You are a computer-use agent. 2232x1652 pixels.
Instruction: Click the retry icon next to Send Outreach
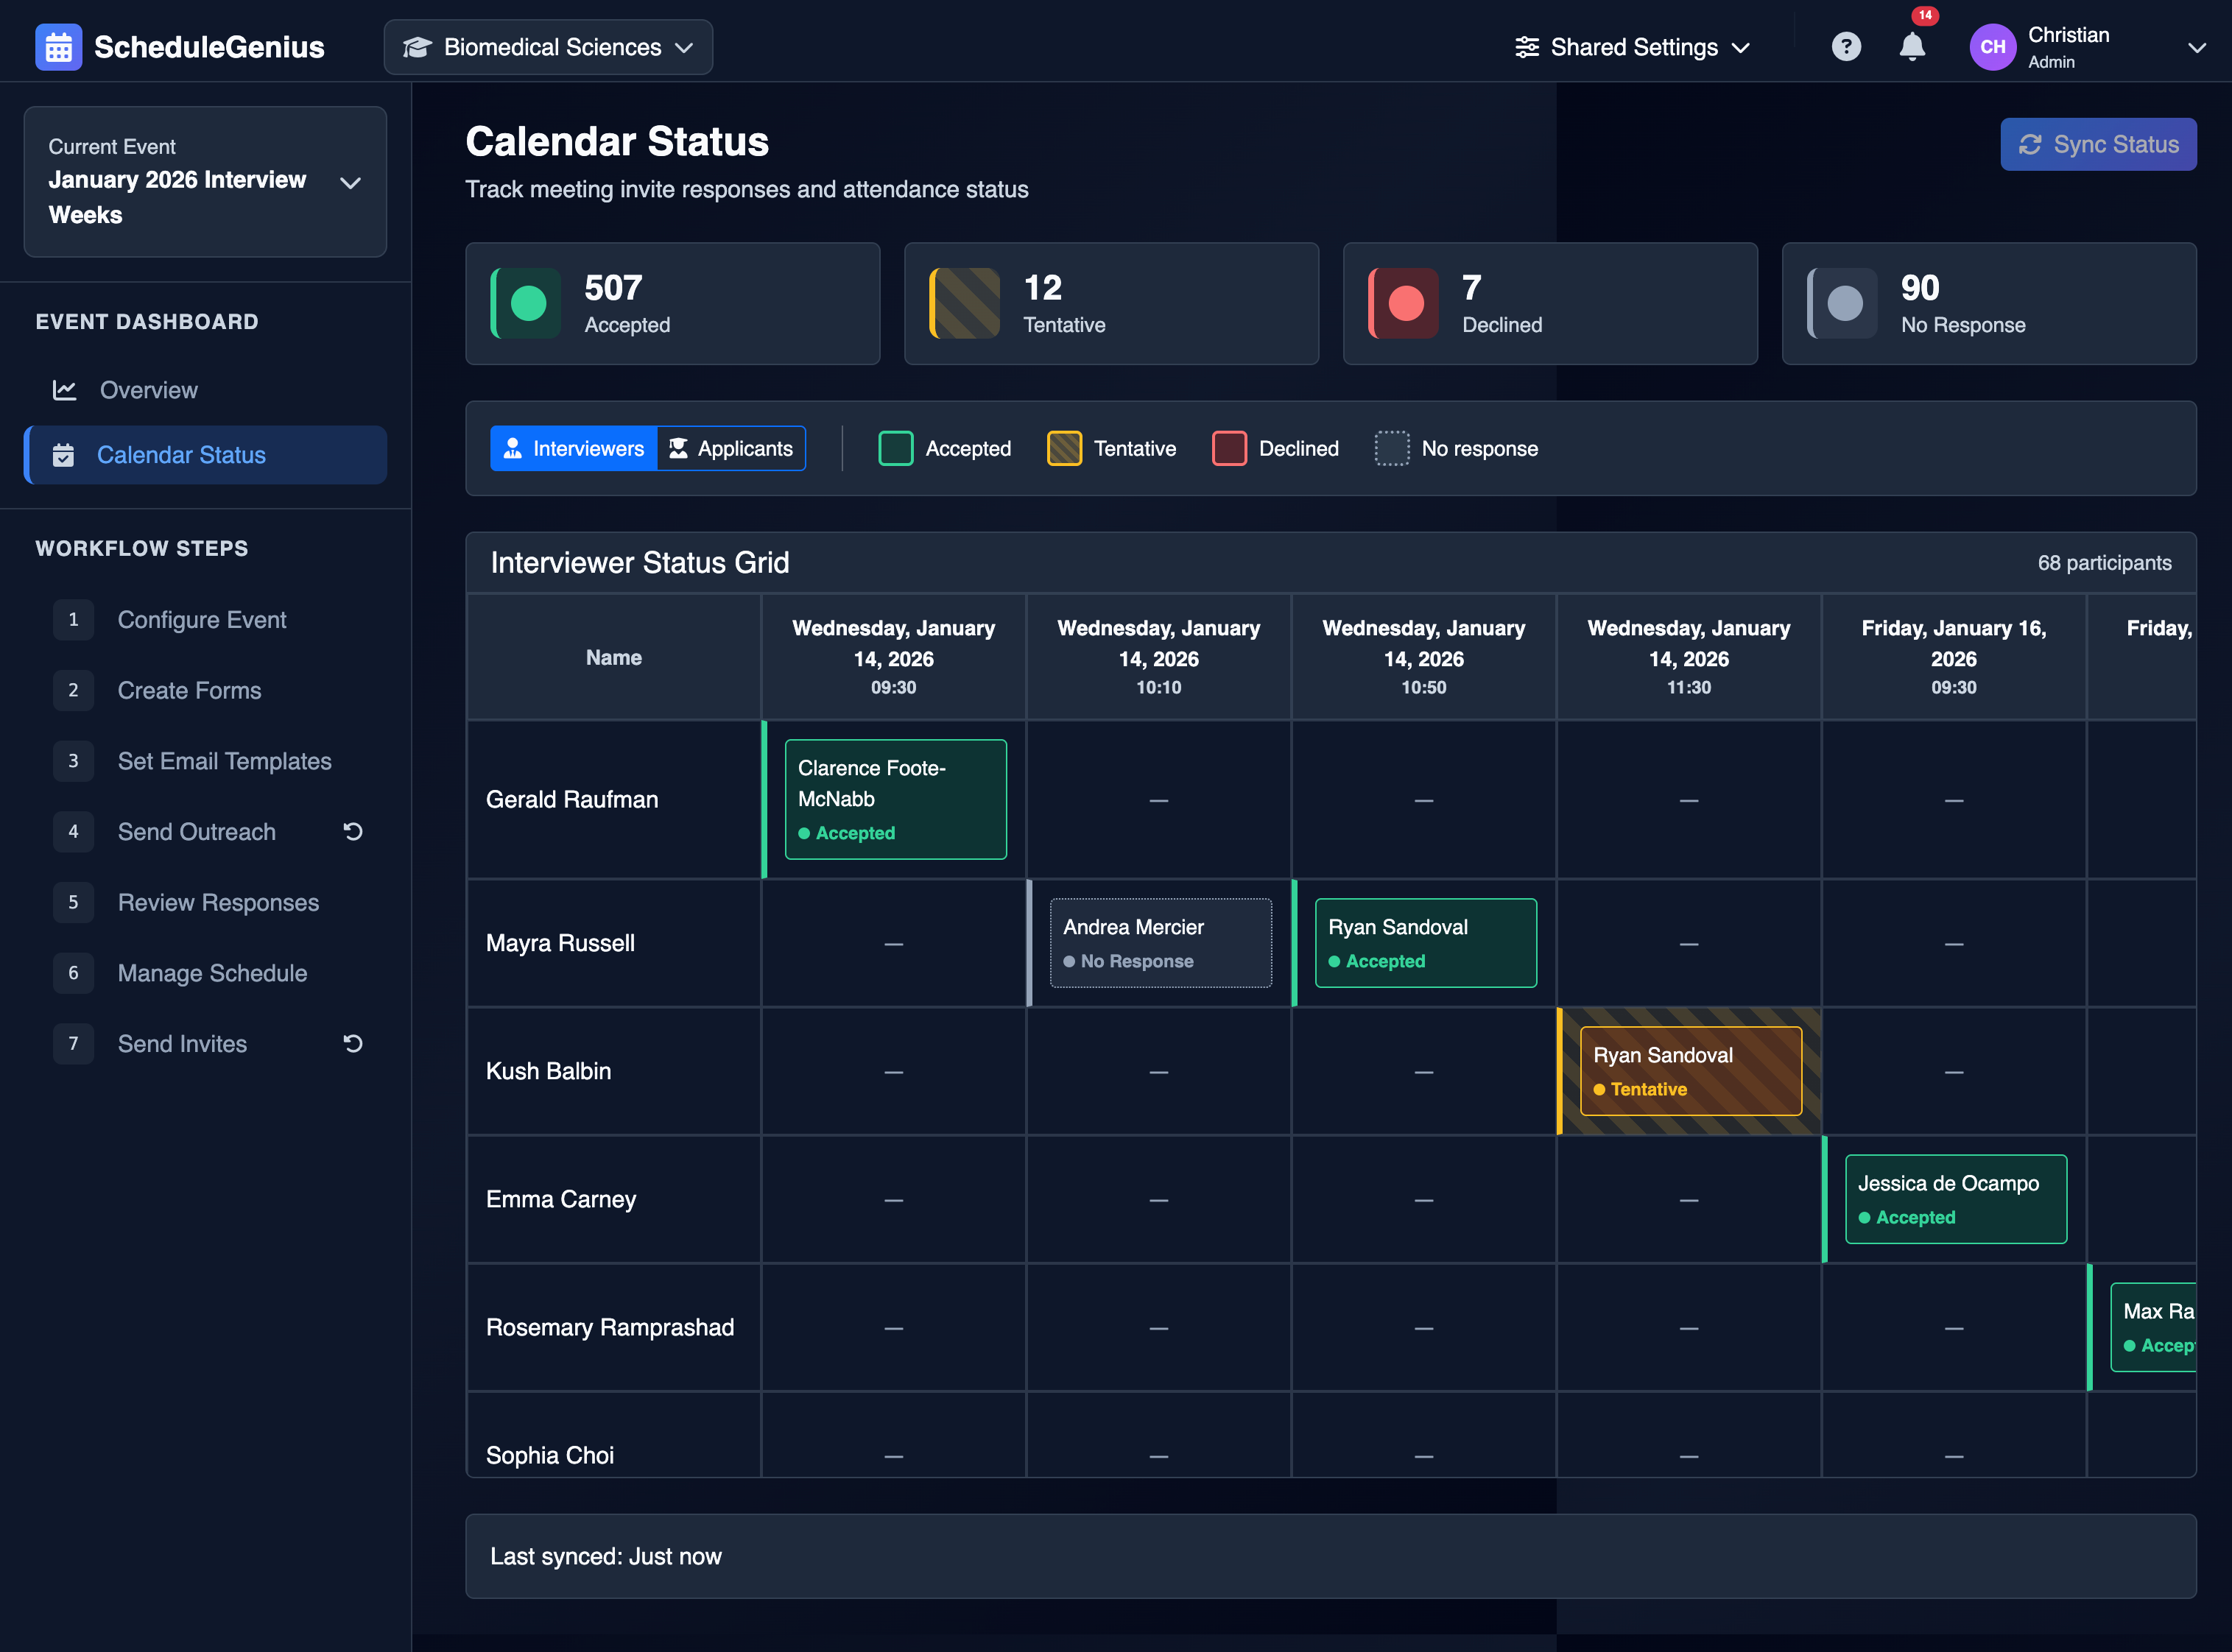(352, 831)
